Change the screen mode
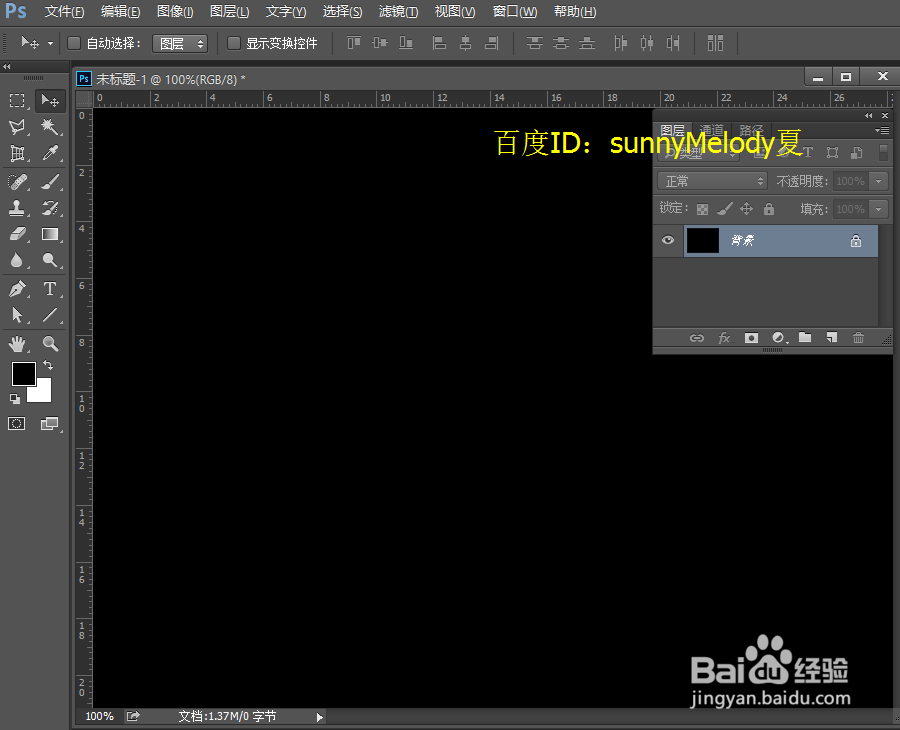The width and height of the screenshot is (900, 730). (49, 424)
